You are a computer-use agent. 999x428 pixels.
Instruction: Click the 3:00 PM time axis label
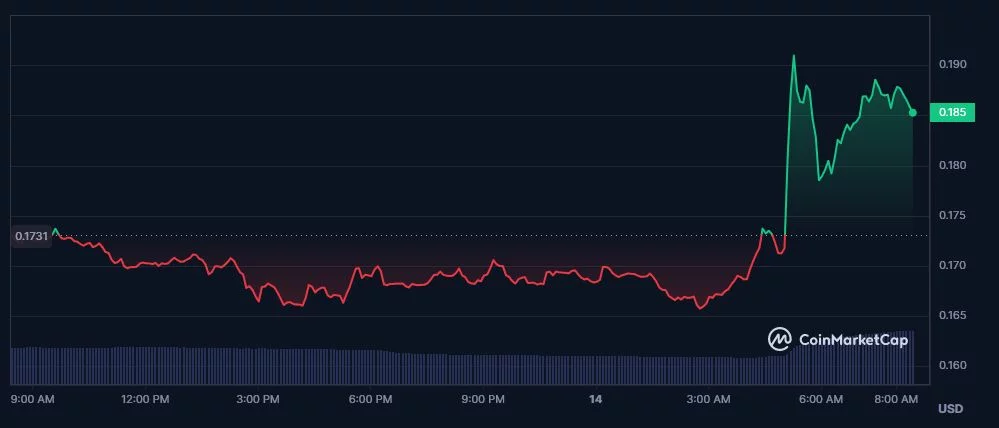coord(258,399)
